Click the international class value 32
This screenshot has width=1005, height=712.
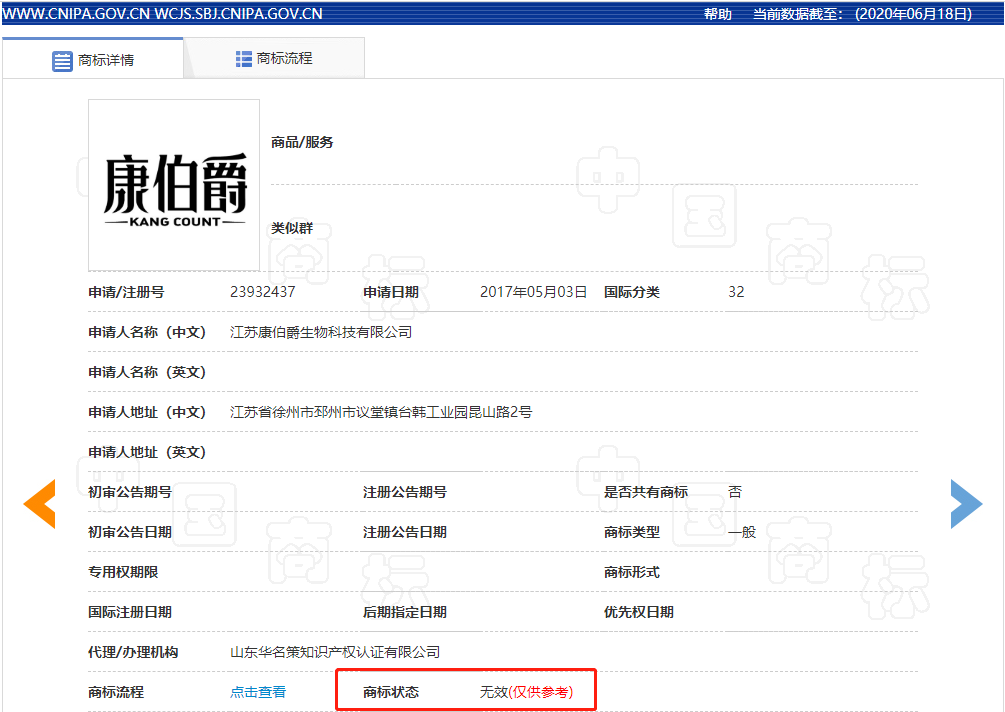click(736, 292)
